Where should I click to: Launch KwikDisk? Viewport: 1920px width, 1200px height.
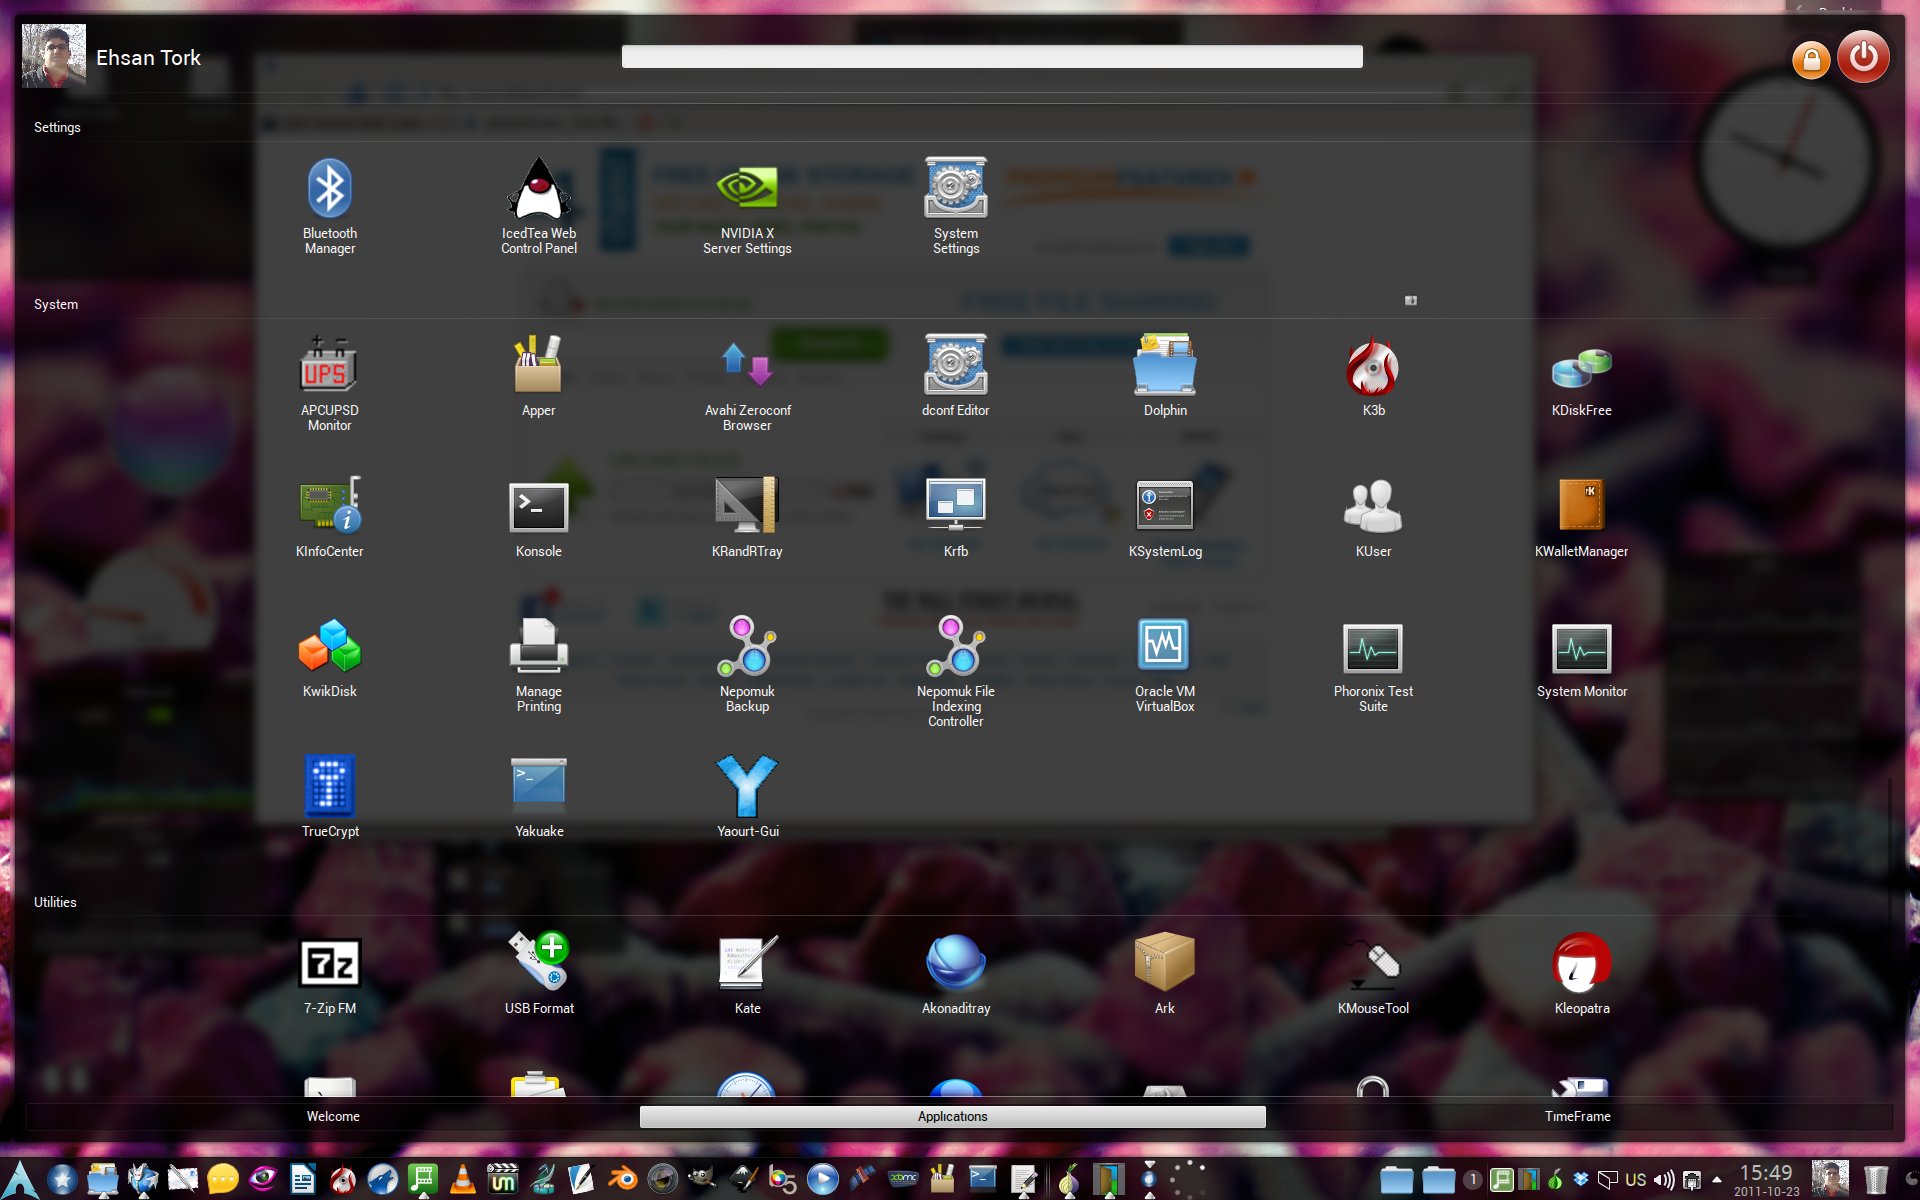tap(329, 657)
